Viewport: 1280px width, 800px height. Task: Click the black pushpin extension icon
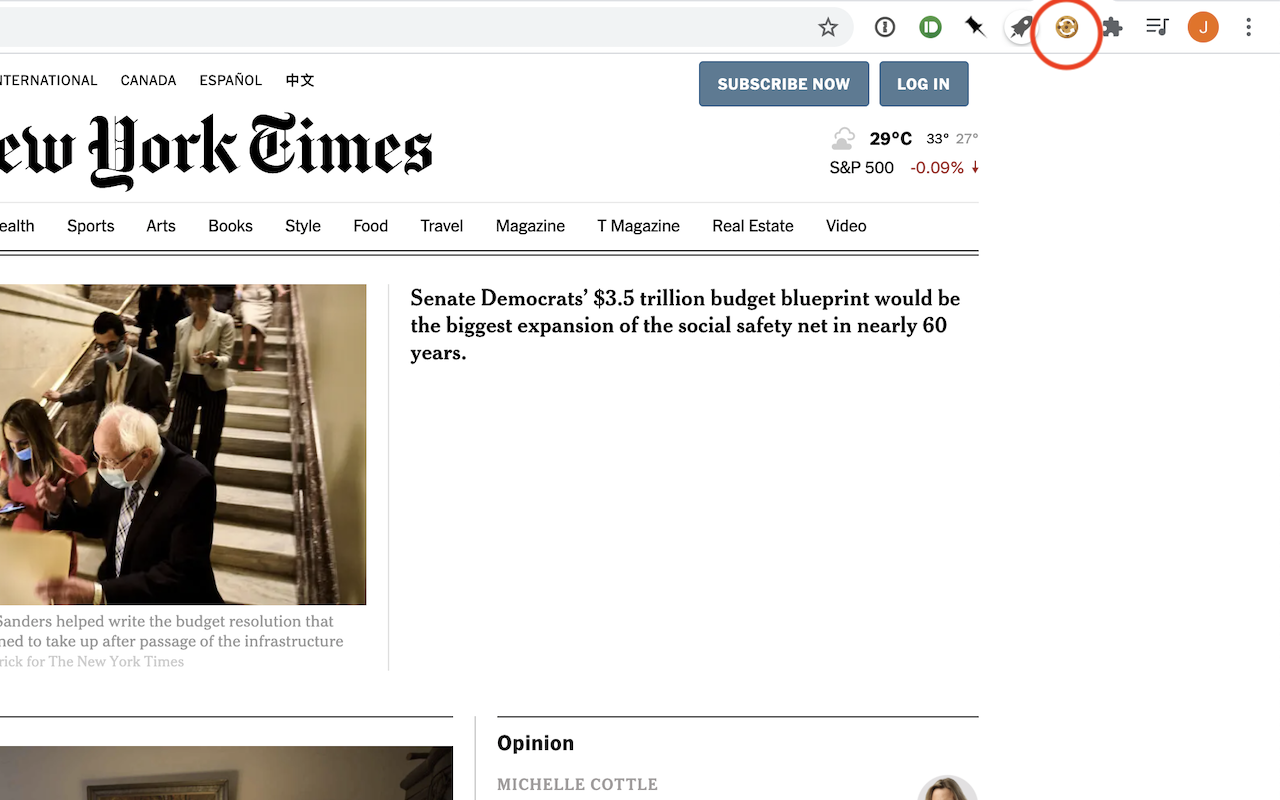pyautogui.click(x=975, y=28)
